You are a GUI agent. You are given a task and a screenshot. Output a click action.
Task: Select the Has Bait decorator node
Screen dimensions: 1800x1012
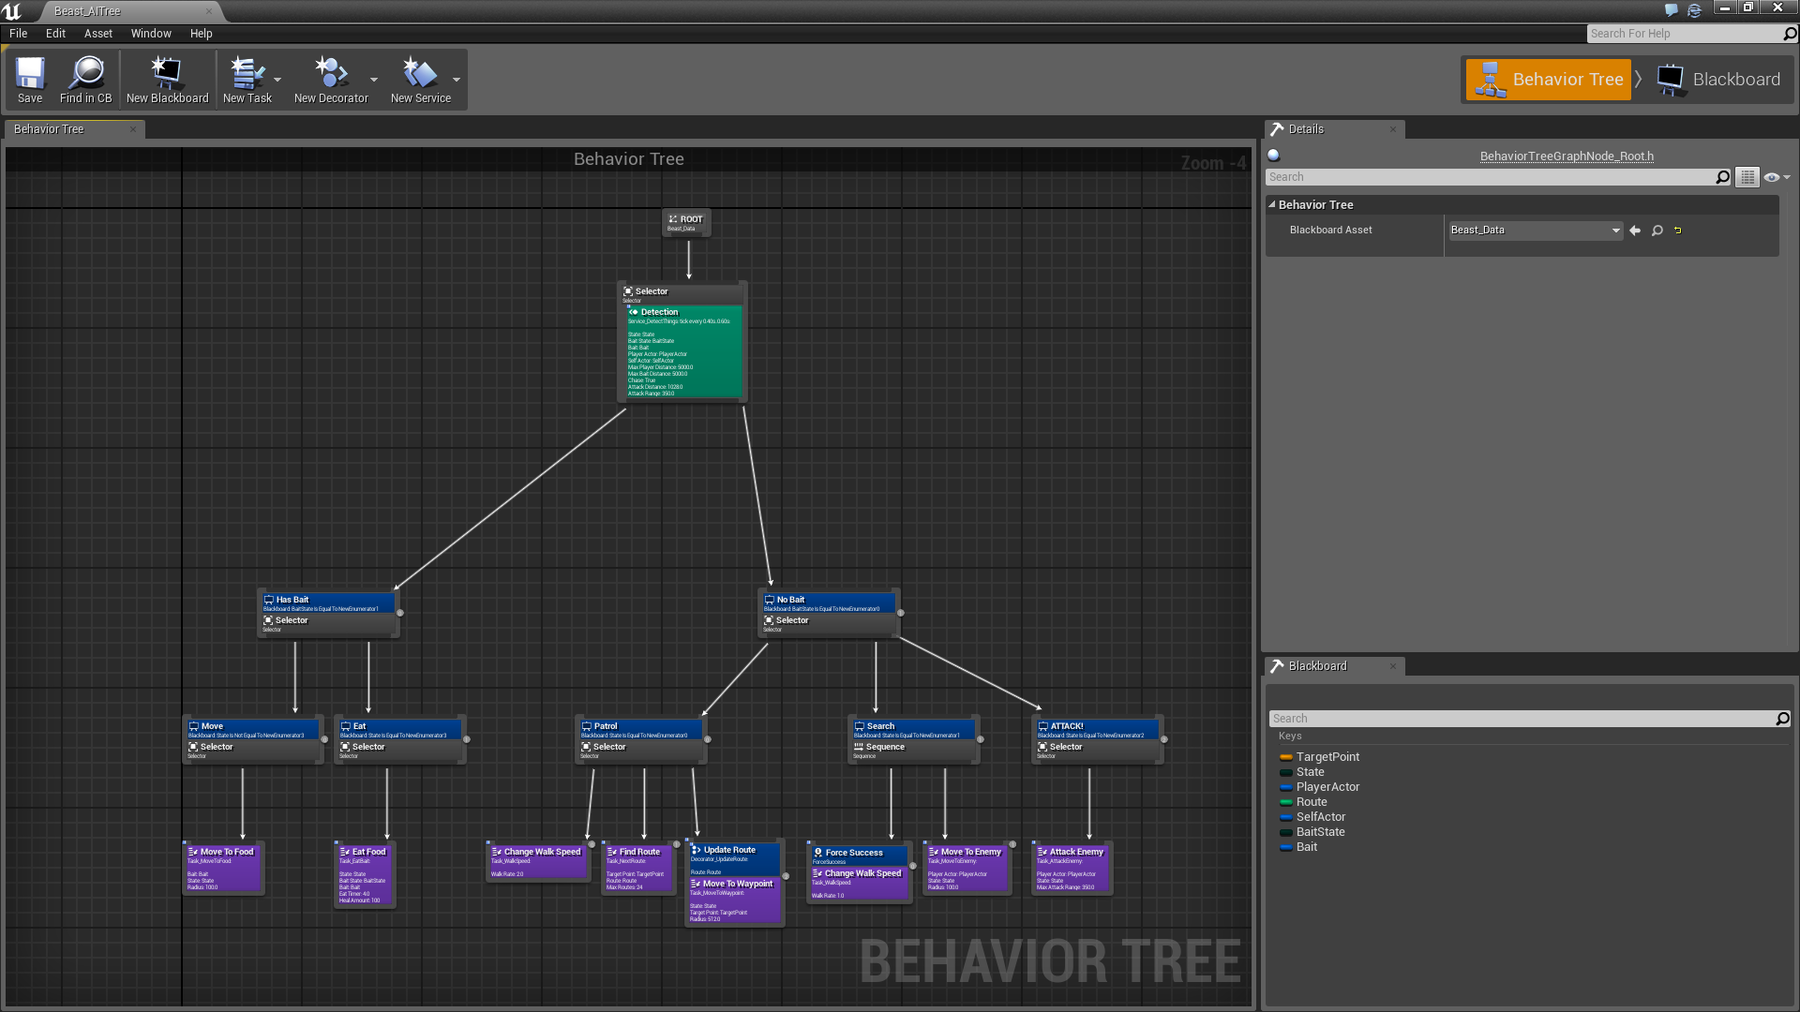328,603
